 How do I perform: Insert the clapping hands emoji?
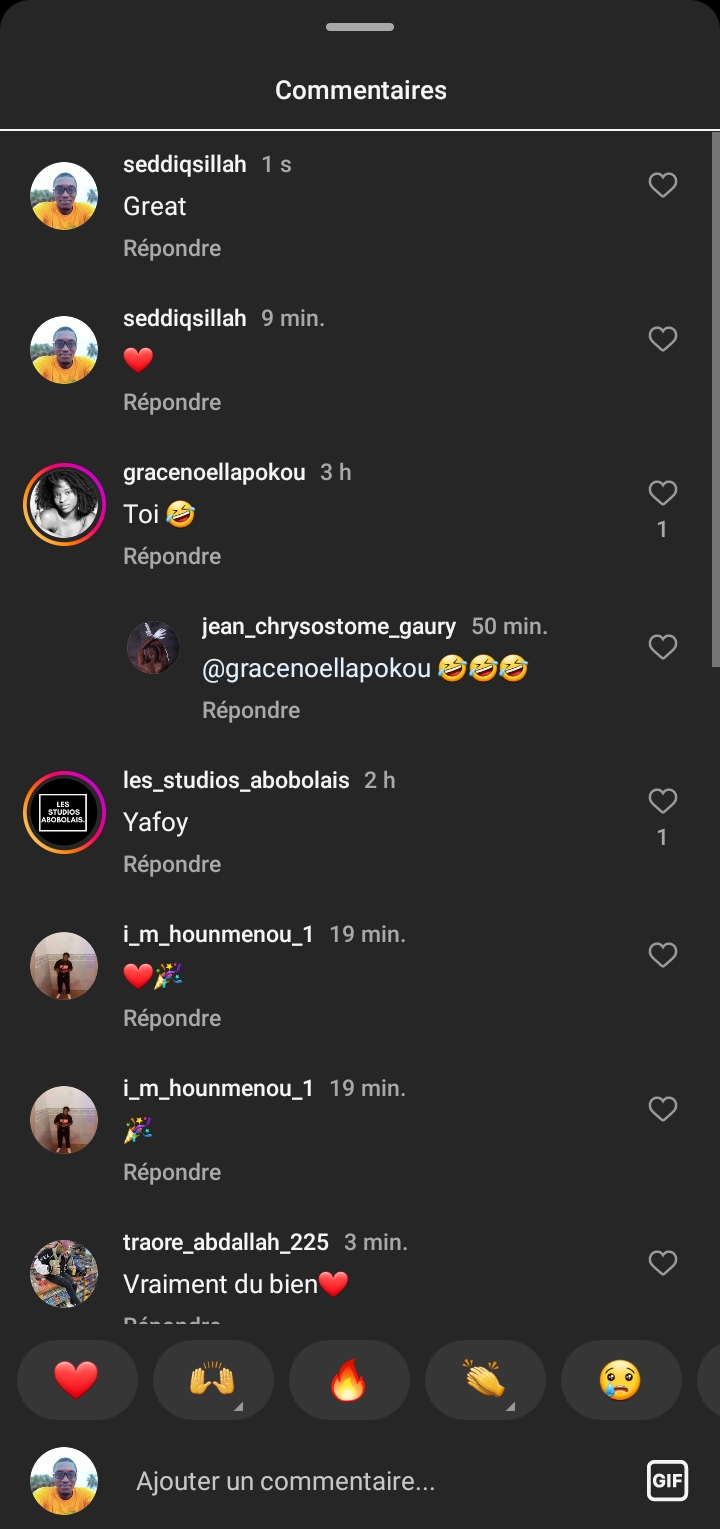point(485,1380)
